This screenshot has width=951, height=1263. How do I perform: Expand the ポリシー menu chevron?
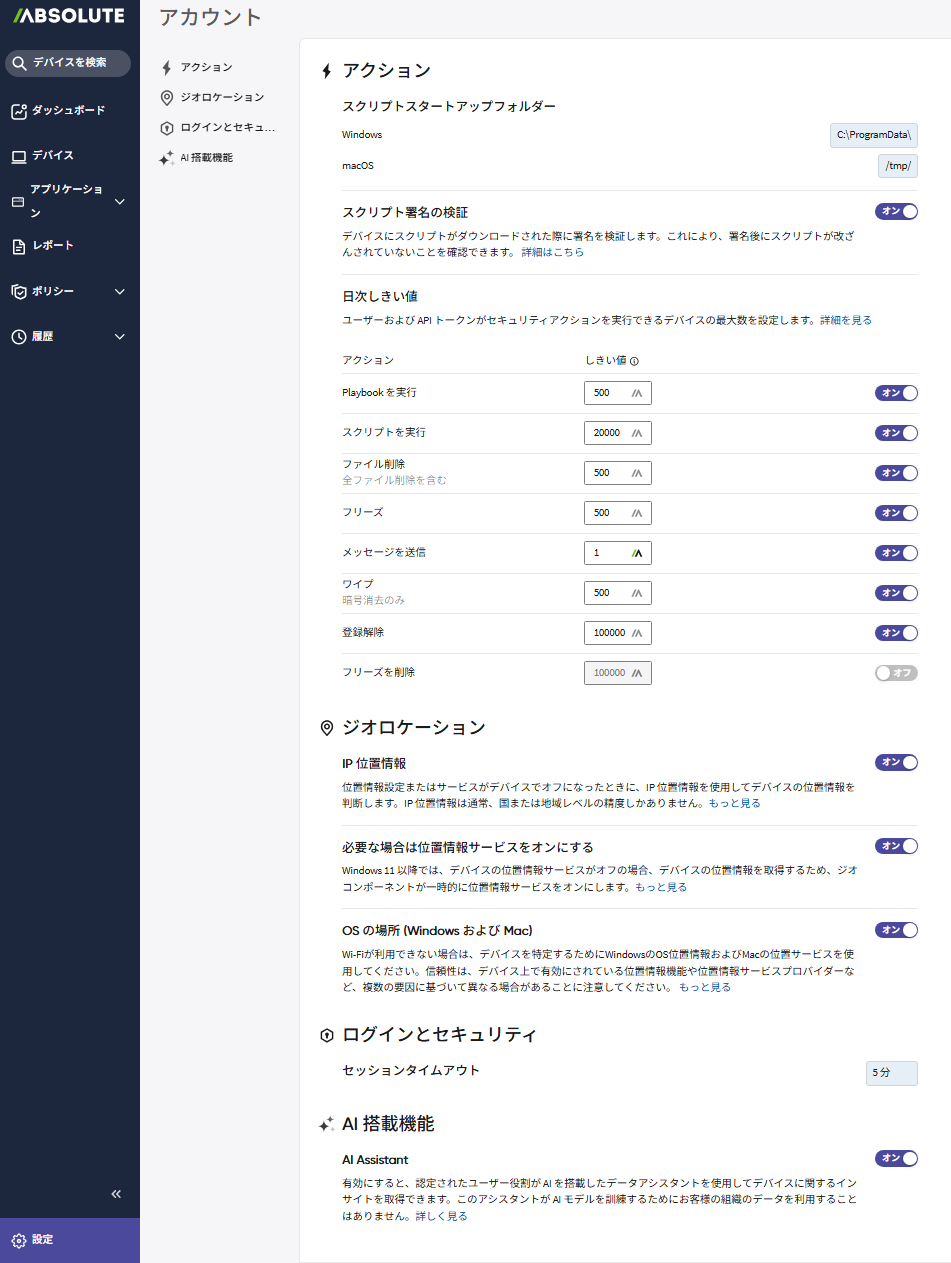120,292
